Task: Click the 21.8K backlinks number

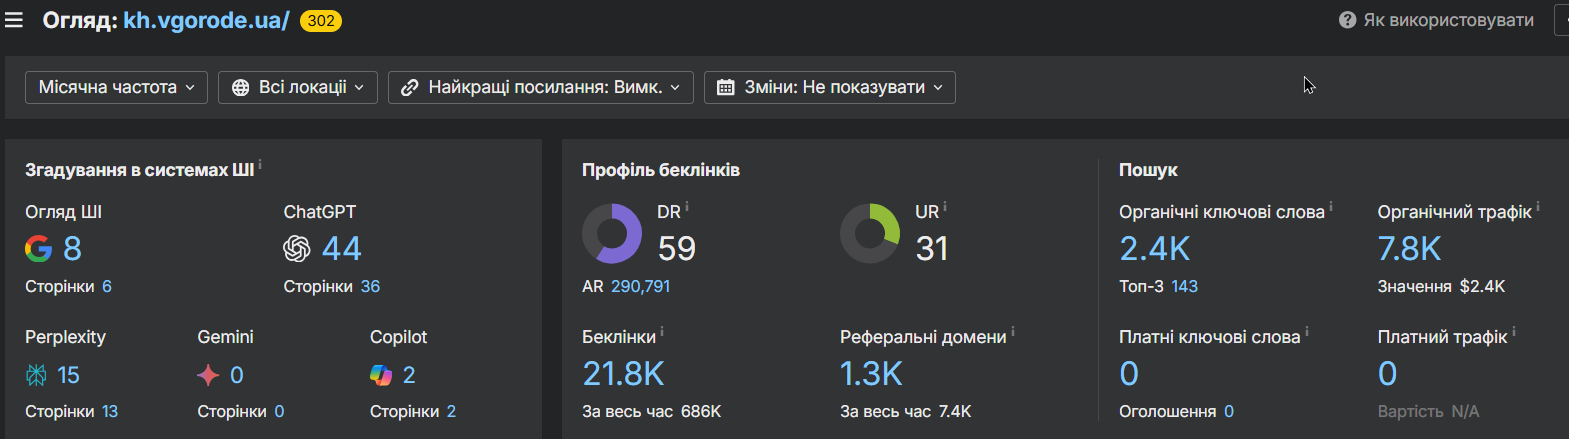Action: coord(623,374)
